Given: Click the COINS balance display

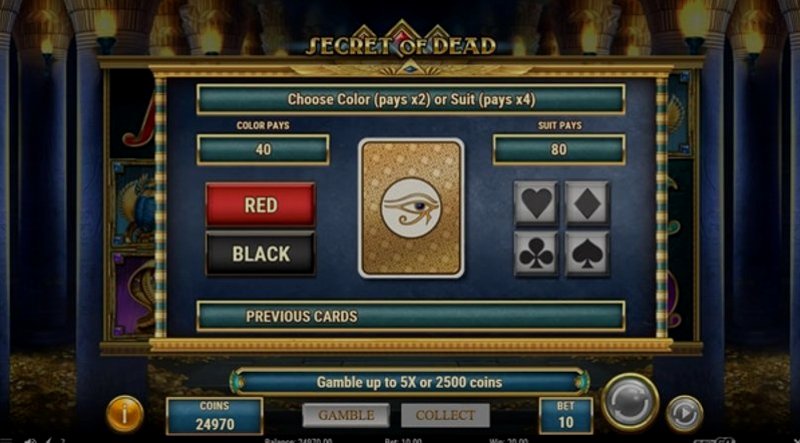Looking at the screenshot, I should [x=215, y=415].
